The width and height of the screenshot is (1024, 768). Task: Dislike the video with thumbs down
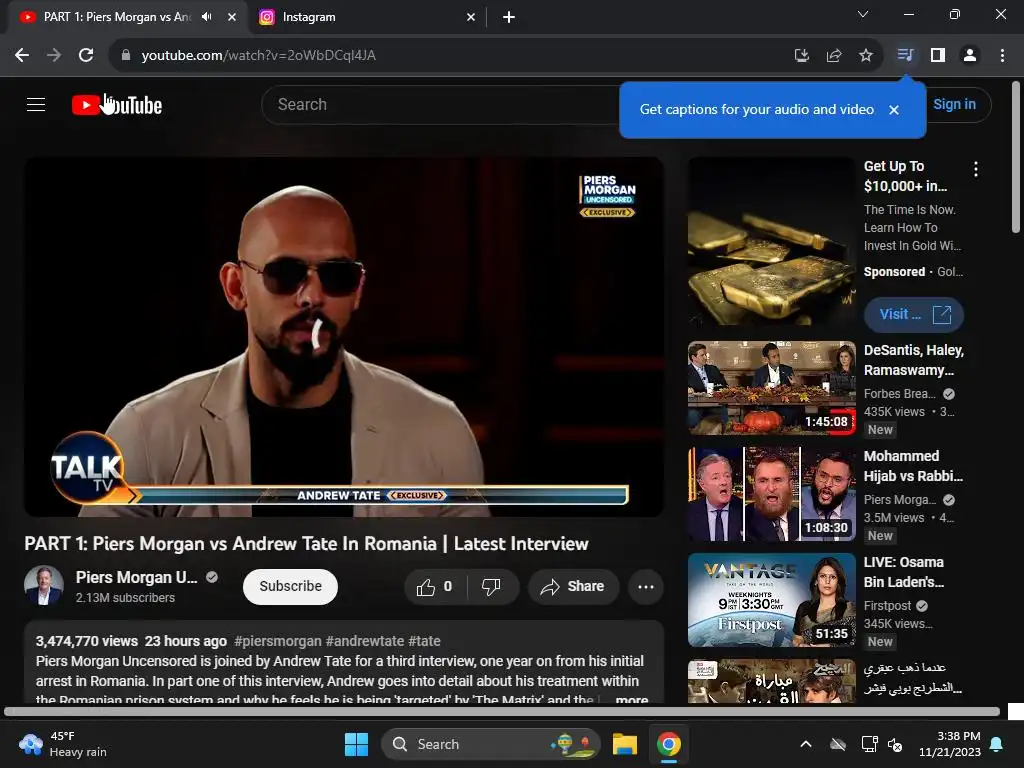(x=491, y=586)
